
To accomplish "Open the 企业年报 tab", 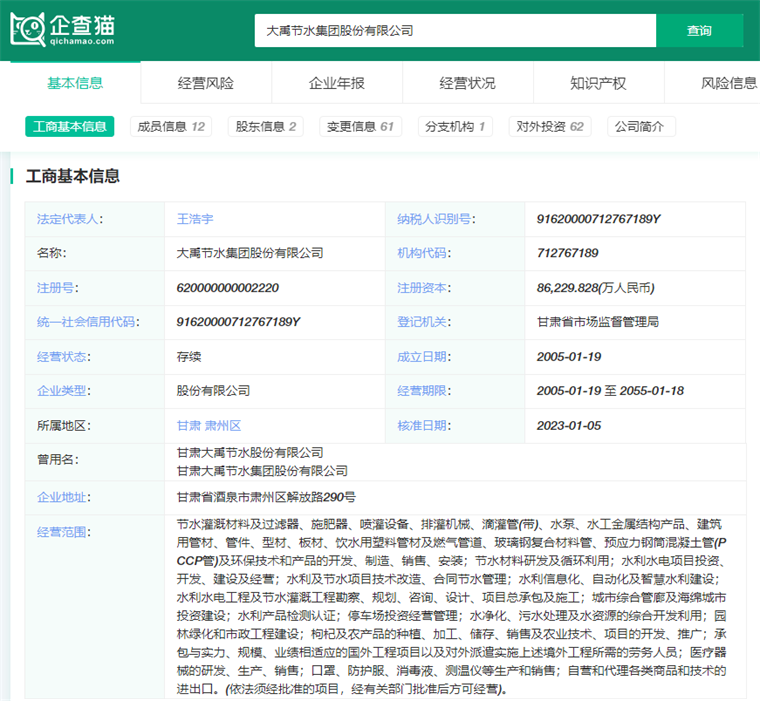I will [336, 83].
